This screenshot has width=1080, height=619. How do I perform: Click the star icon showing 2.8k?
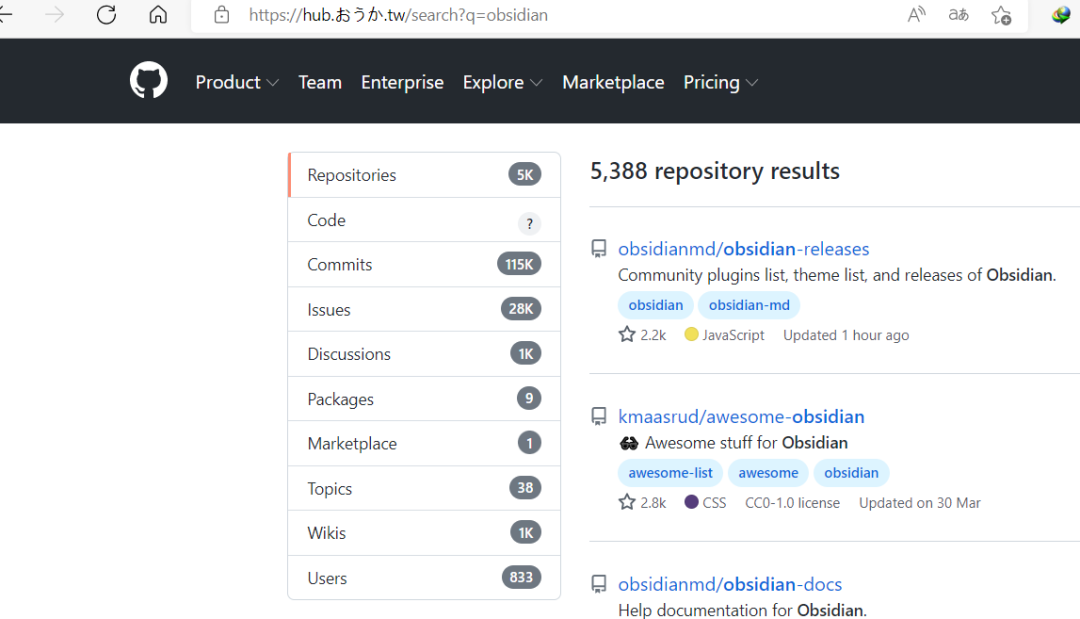point(627,503)
